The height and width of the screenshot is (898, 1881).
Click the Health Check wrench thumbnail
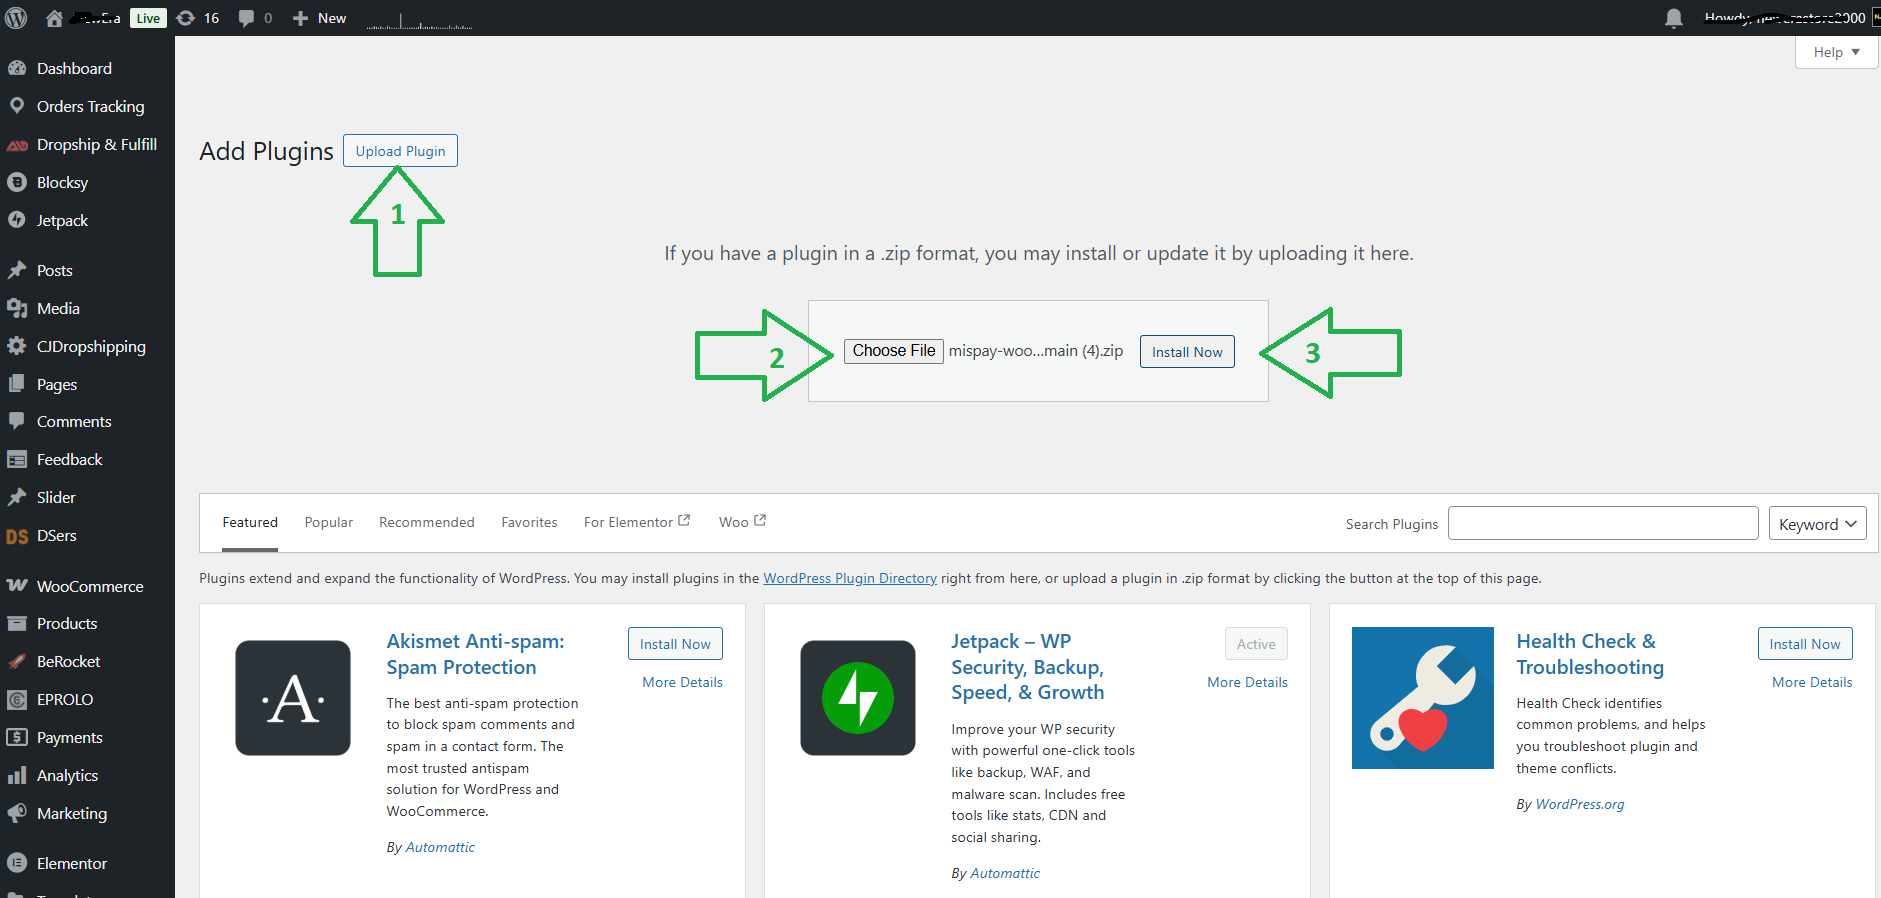(x=1423, y=698)
